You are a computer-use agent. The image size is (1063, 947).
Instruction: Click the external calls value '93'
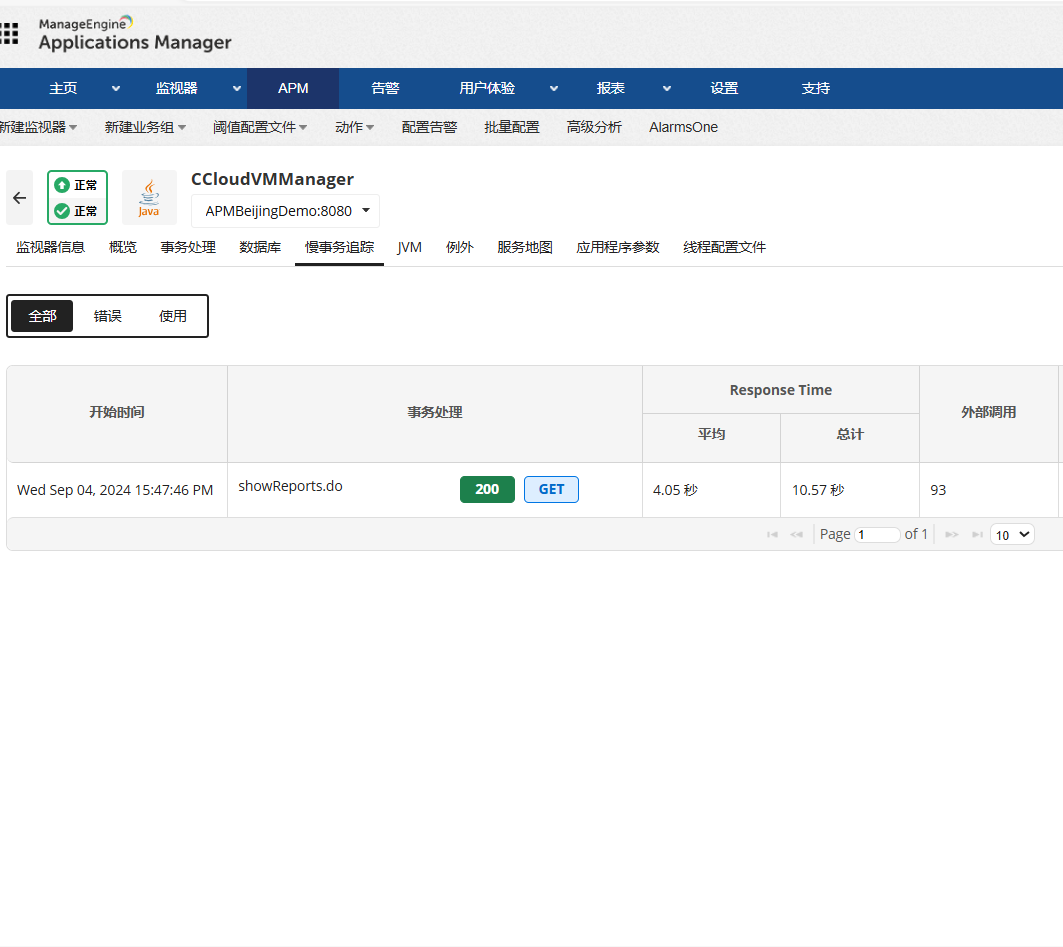[938, 490]
